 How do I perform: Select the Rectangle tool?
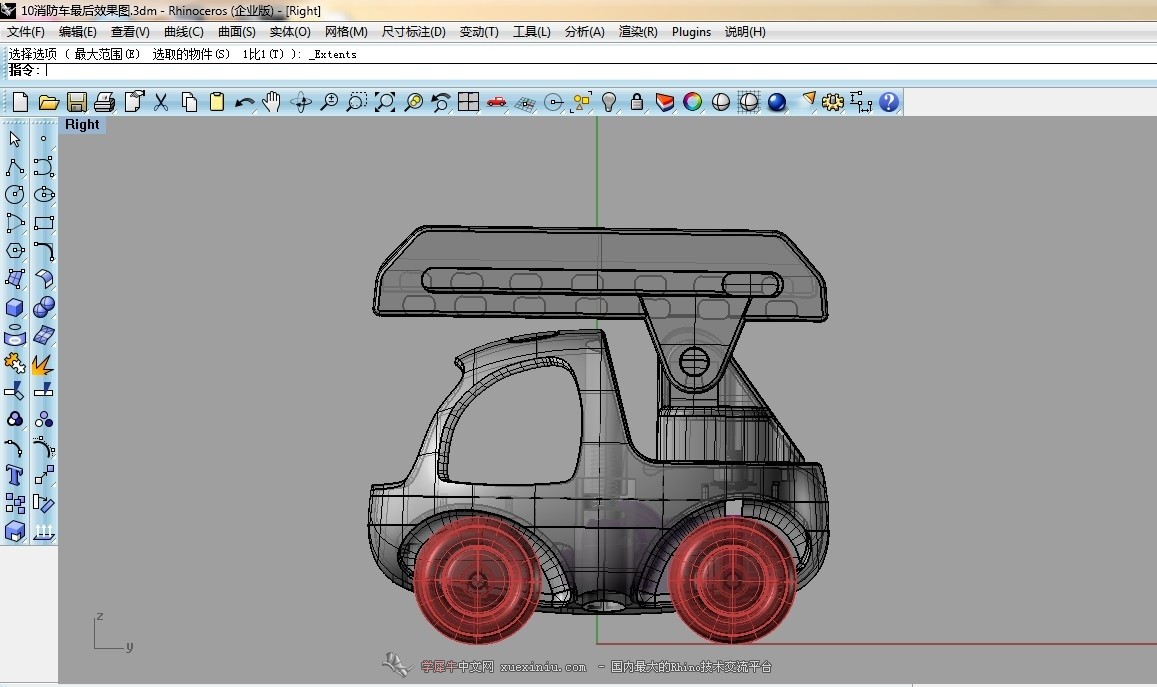[x=44, y=223]
